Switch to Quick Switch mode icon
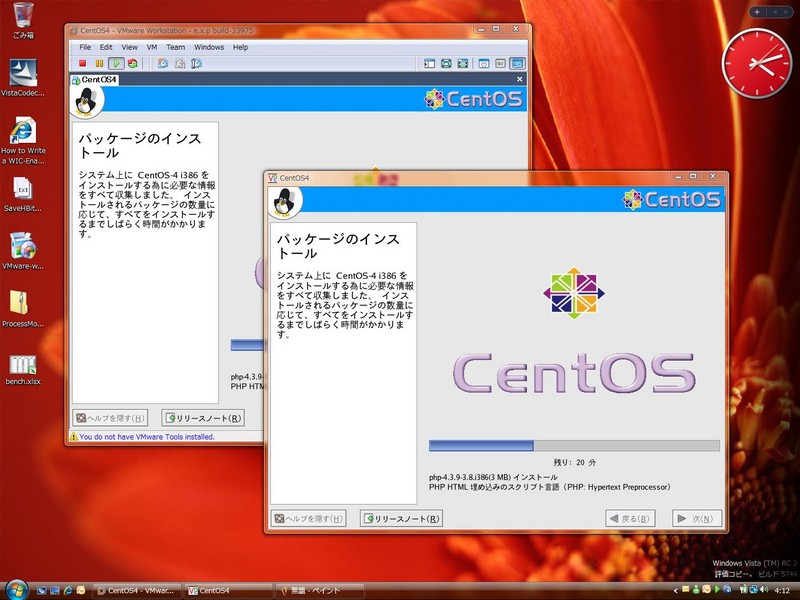The height and width of the screenshot is (600, 800). pyautogui.click(x=446, y=63)
